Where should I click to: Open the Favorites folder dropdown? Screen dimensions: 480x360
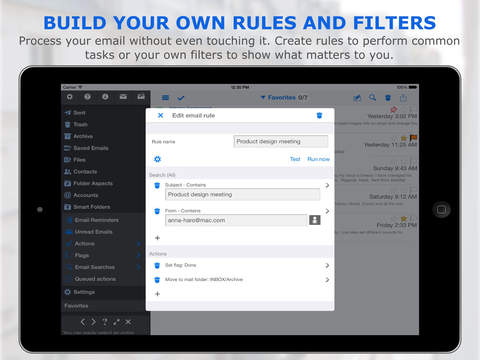pos(284,97)
